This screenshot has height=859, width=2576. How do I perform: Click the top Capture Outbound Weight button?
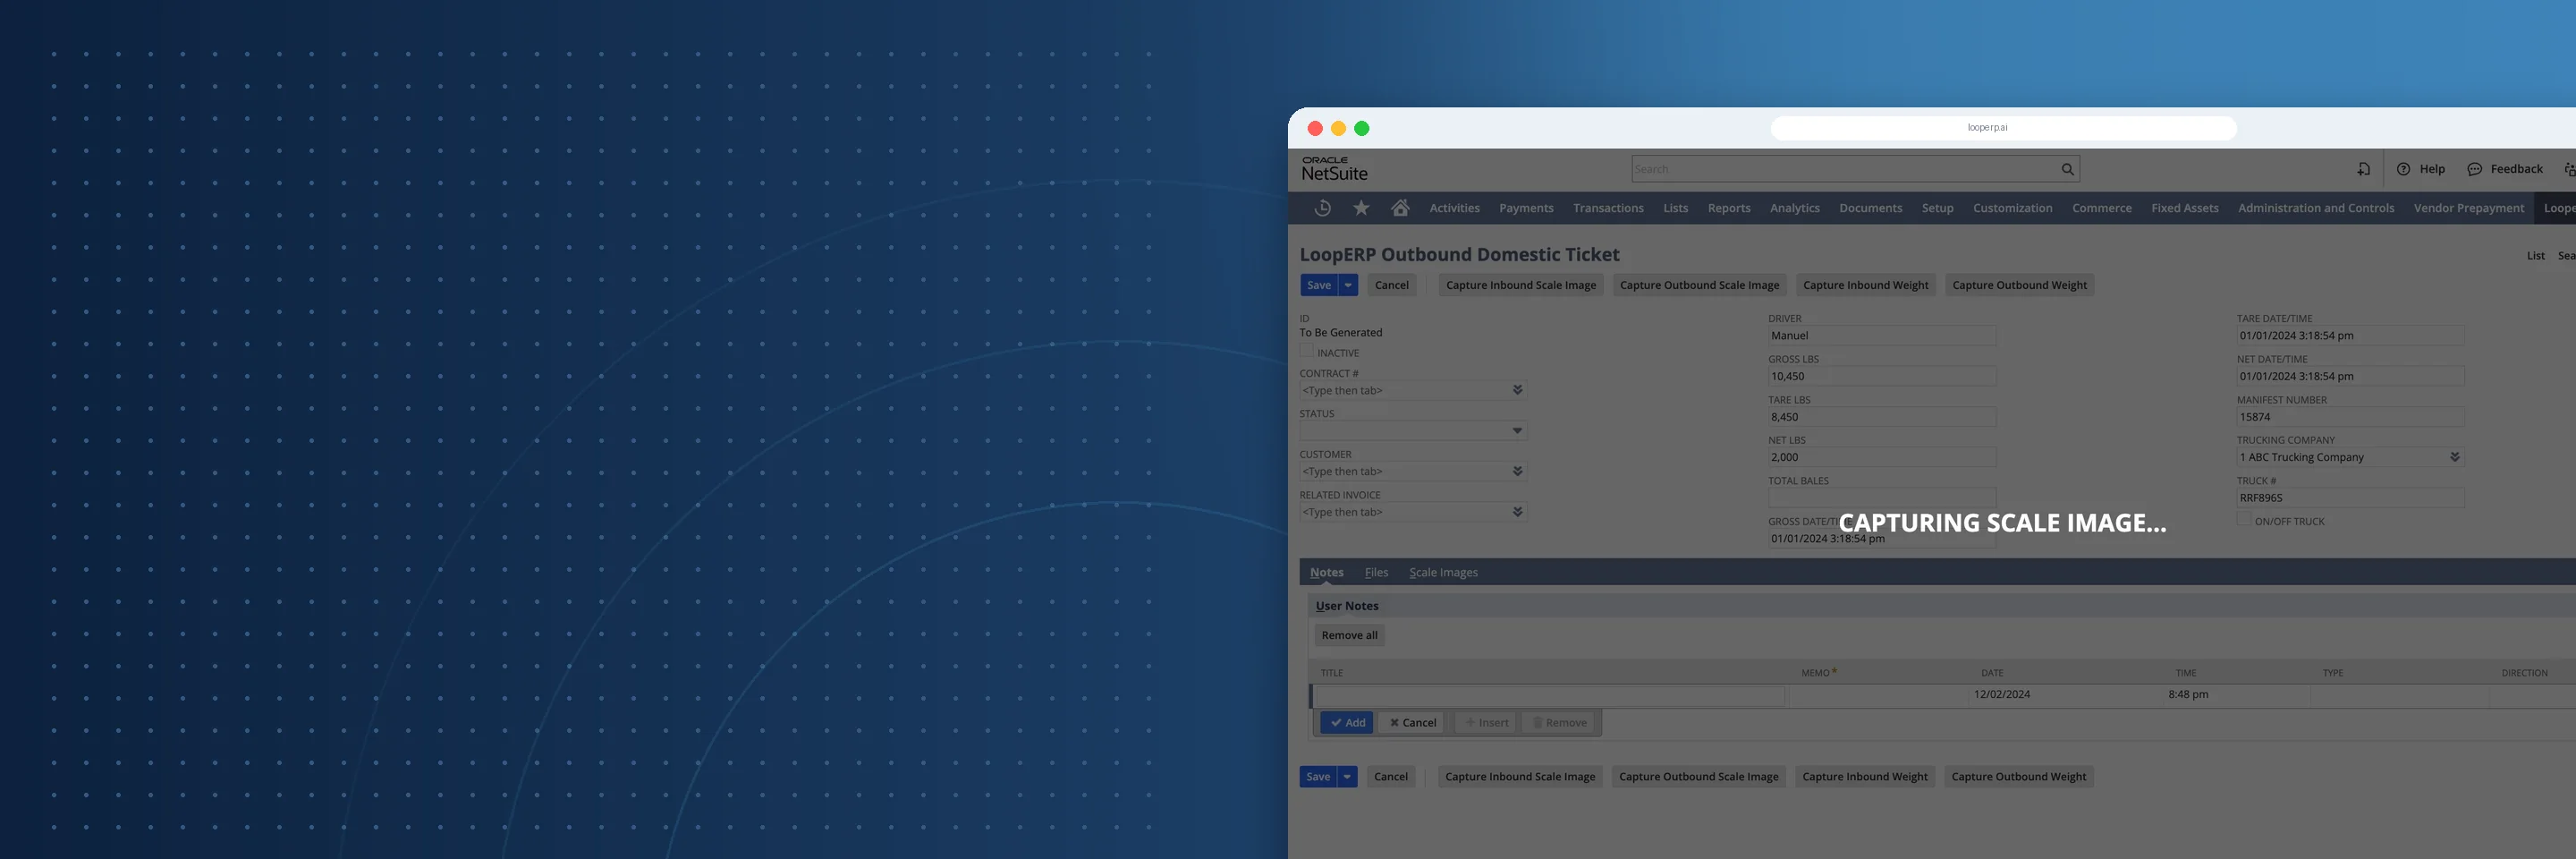[x=2019, y=285]
